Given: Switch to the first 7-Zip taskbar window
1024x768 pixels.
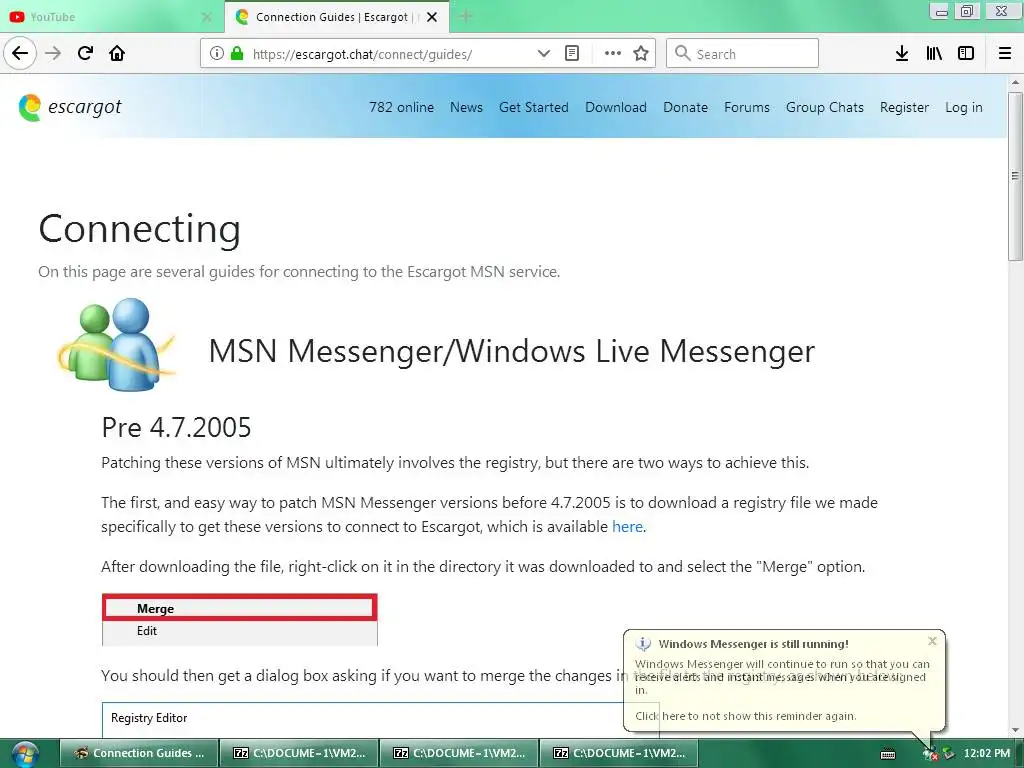Looking at the screenshot, I should tap(298, 753).
